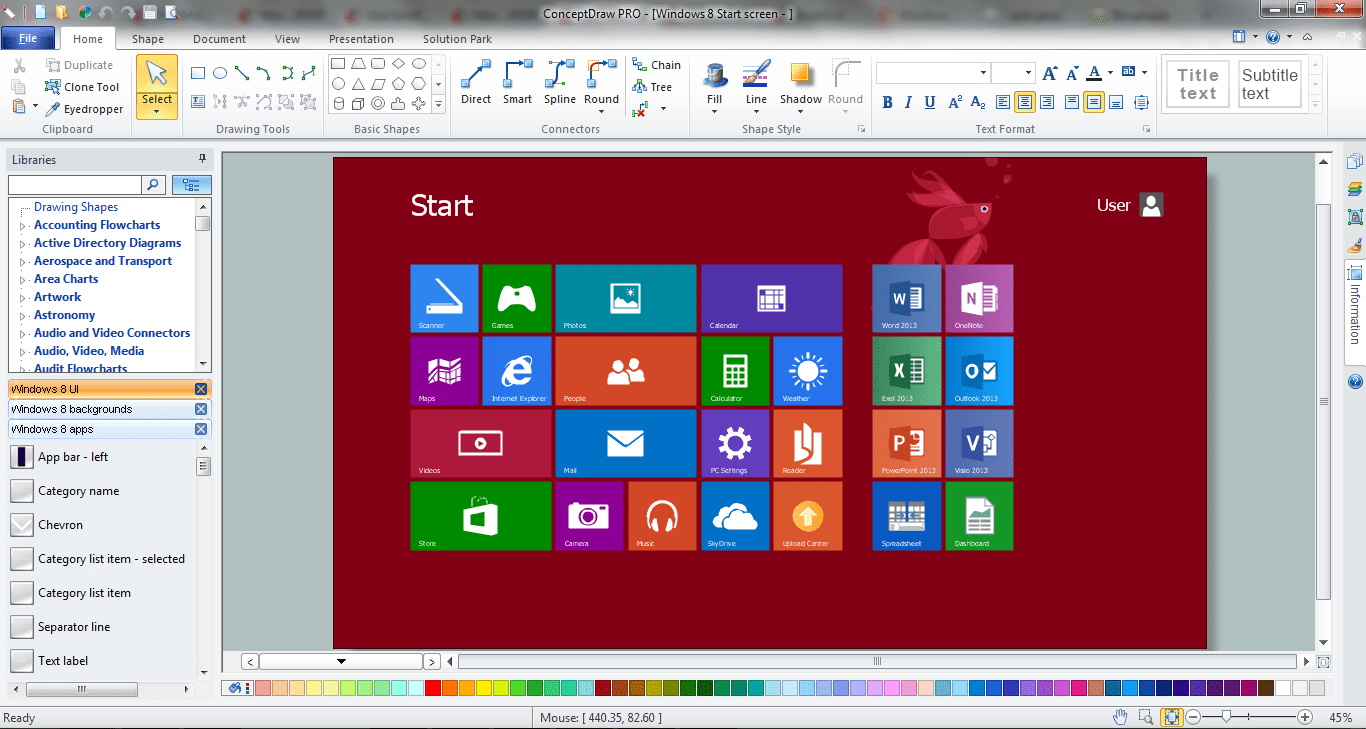Screen dimensions: 1366x729
Task: Activate the Chain connection mode
Action: pyautogui.click(x=656, y=65)
